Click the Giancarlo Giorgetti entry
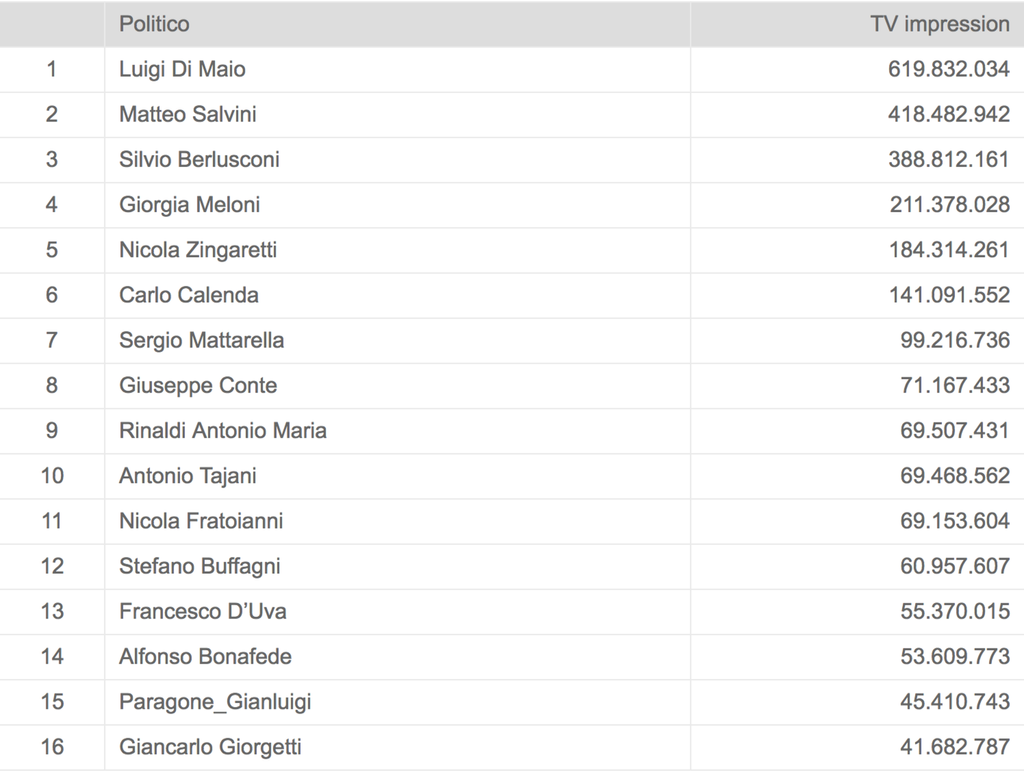The image size is (1024, 772). pos(210,747)
